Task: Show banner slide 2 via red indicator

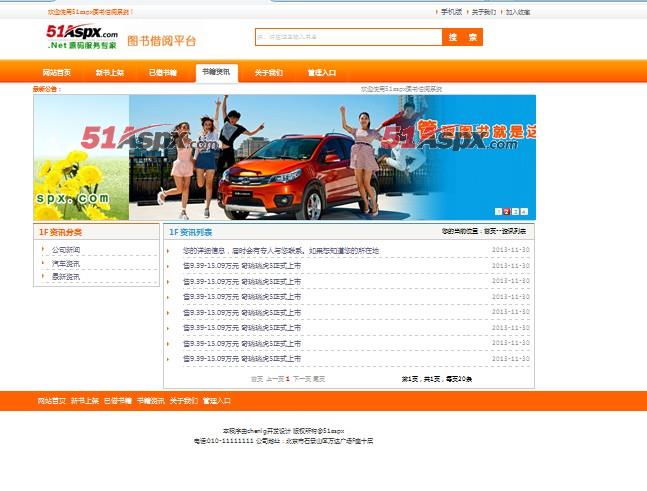Action: 507,212
